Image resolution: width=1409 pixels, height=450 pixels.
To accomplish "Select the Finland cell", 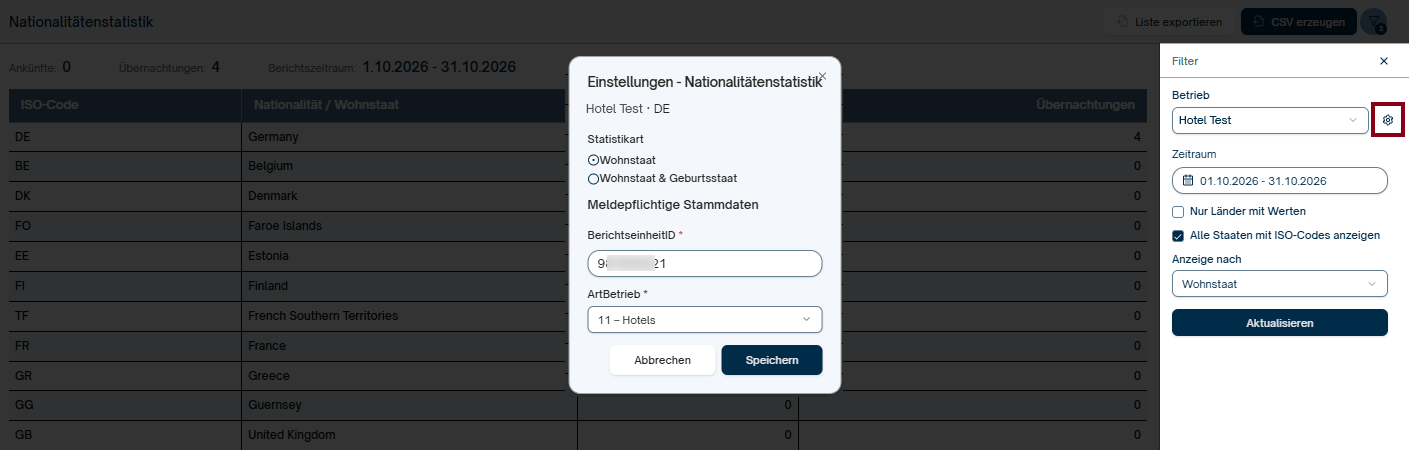I will [x=409, y=286].
